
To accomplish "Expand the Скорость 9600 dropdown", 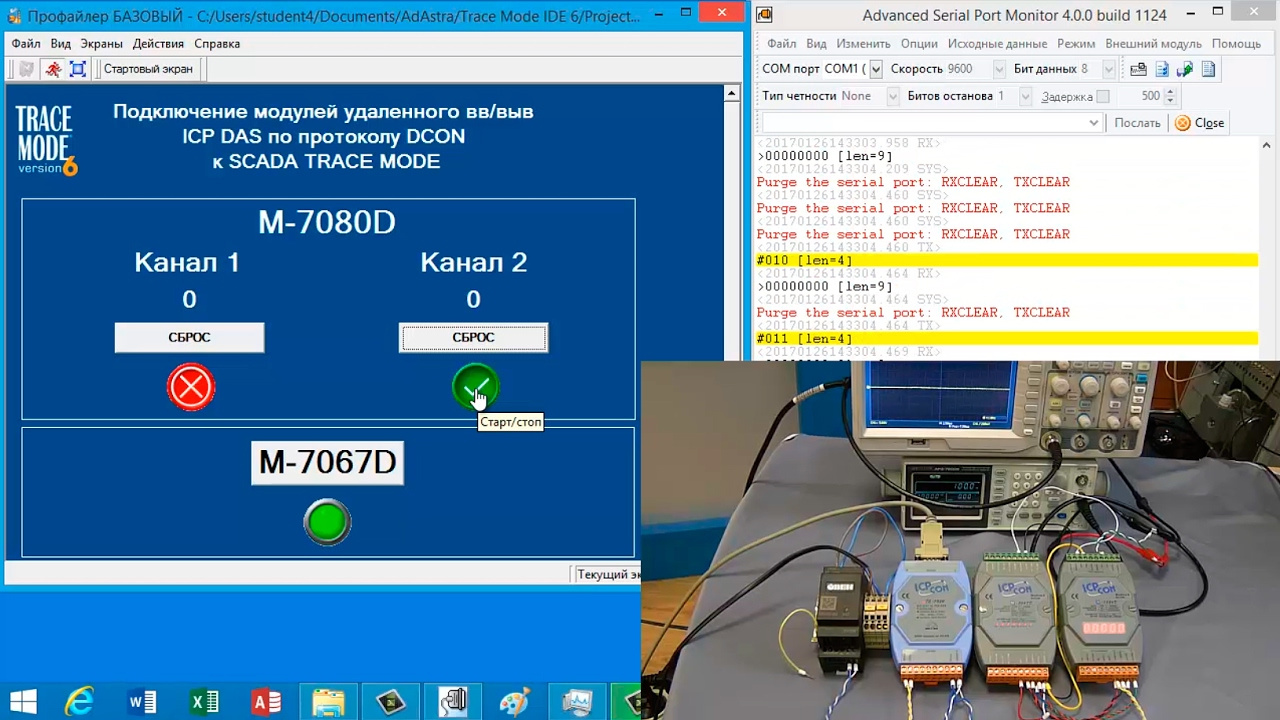I will (999, 69).
